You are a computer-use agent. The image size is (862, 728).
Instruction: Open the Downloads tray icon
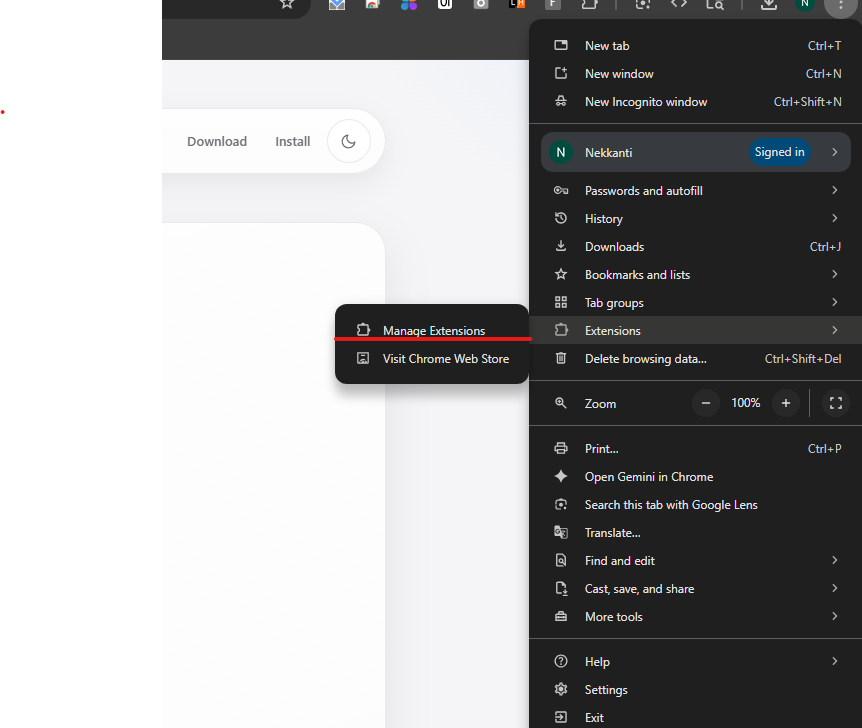[768, 7]
